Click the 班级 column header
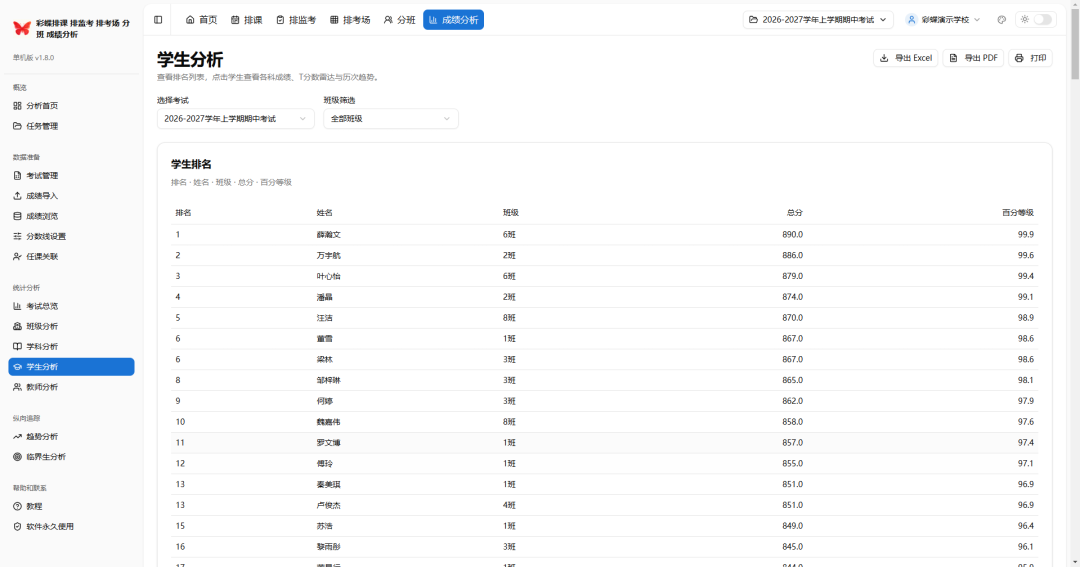Viewport: 1080px width, 567px height. point(510,213)
